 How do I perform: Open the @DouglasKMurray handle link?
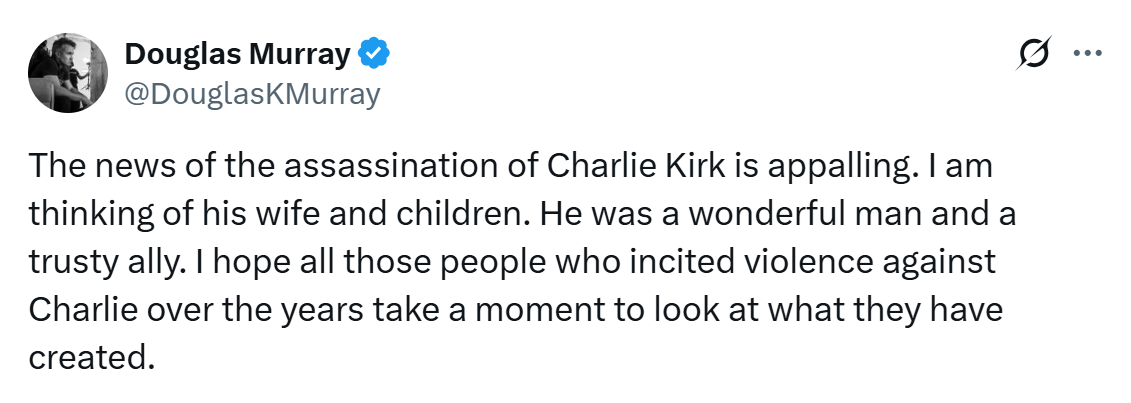coord(252,94)
